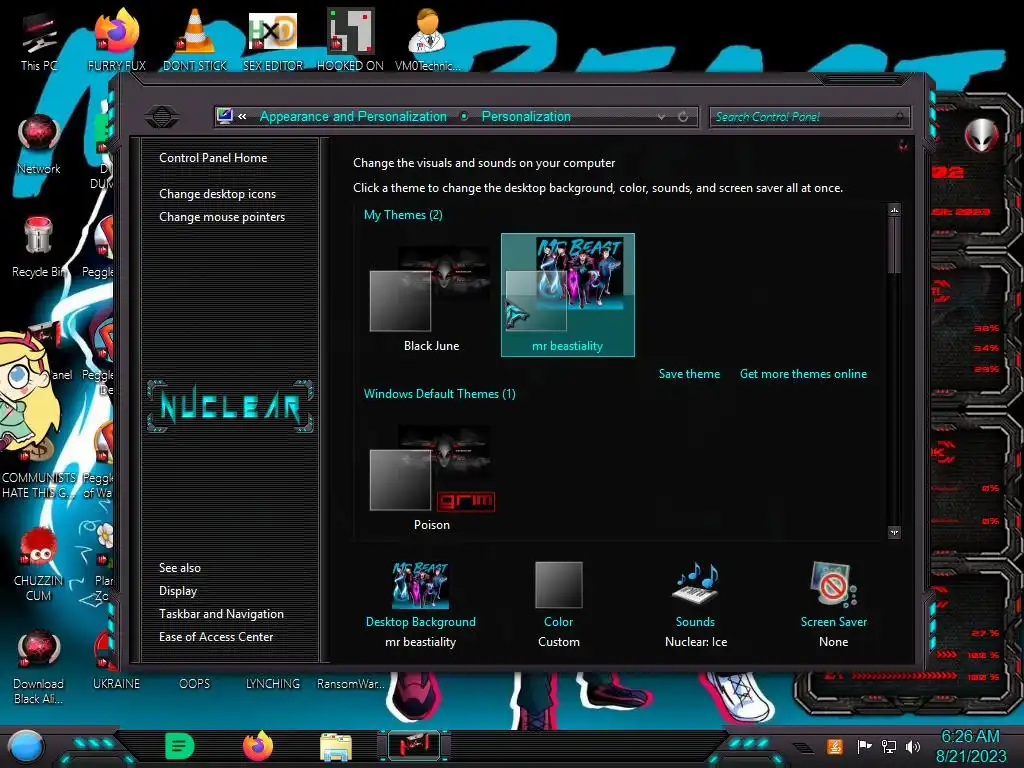Viewport: 1024px width, 768px height.
Task: Select the mr beastiality theme
Action: 568,295
